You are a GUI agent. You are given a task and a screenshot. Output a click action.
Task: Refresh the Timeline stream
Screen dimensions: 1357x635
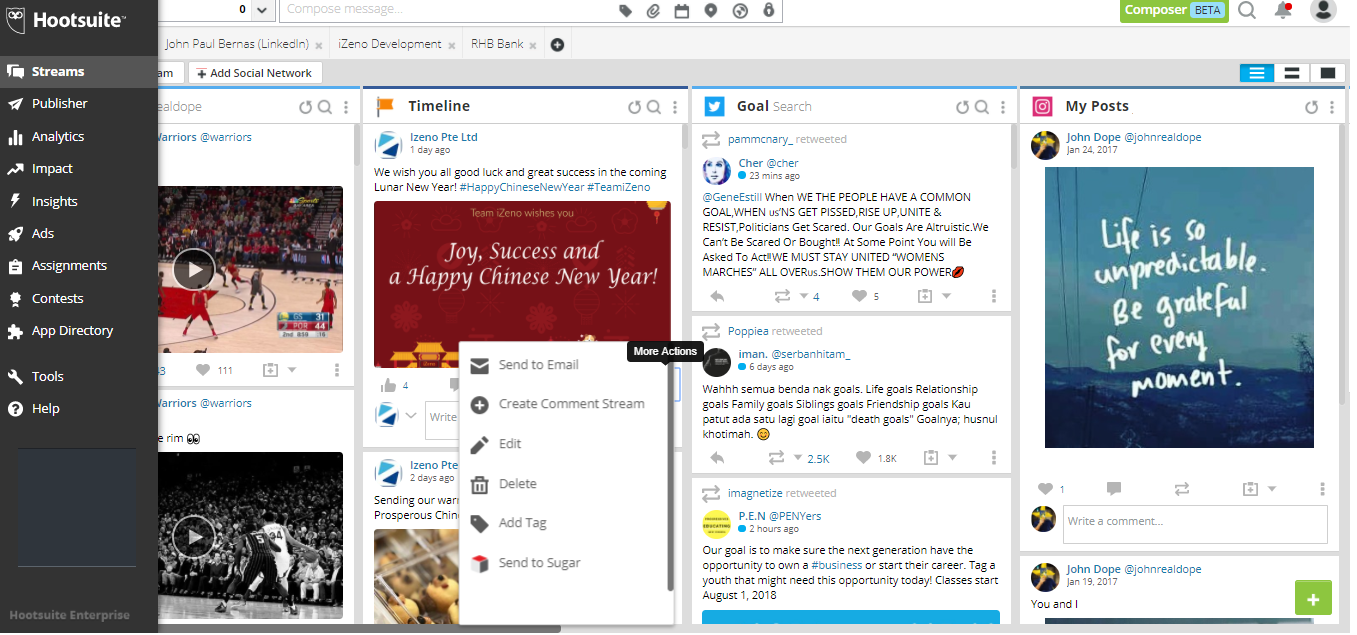(x=634, y=107)
